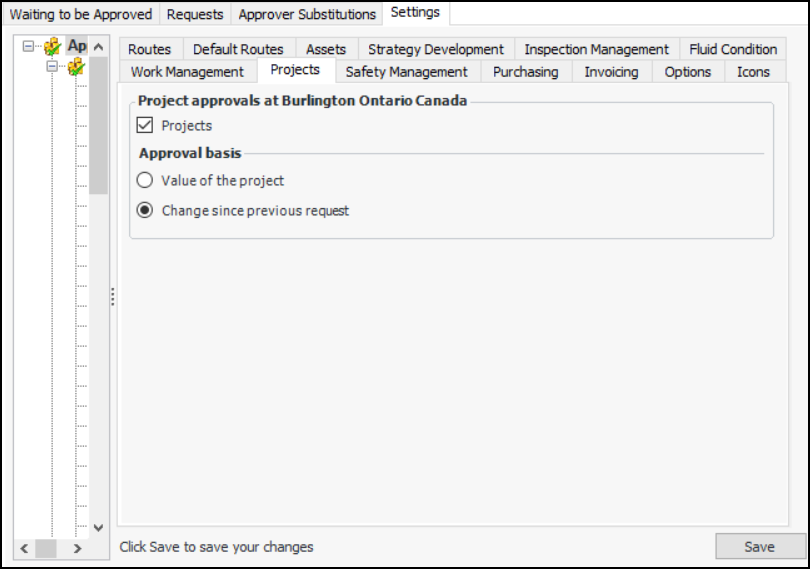Image resolution: width=810 pixels, height=569 pixels.
Task: Click the tree scroll down arrow
Action: click(x=99, y=527)
